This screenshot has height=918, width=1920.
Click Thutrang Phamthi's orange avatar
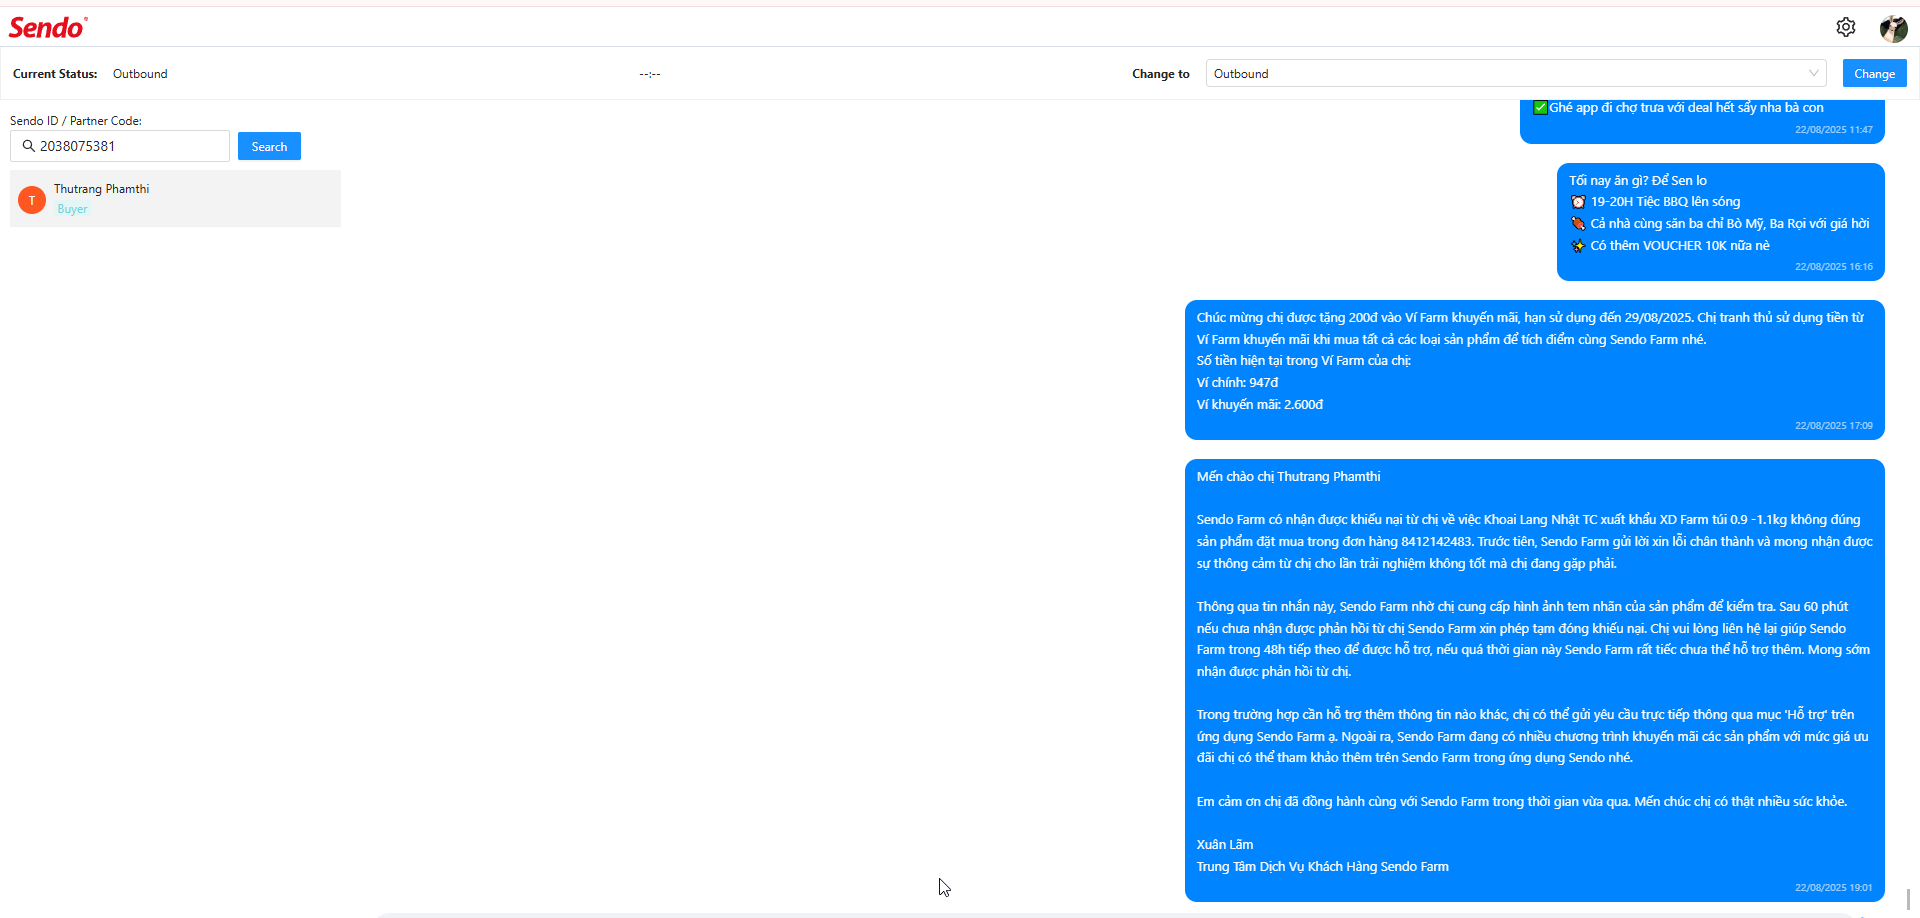pos(32,200)
